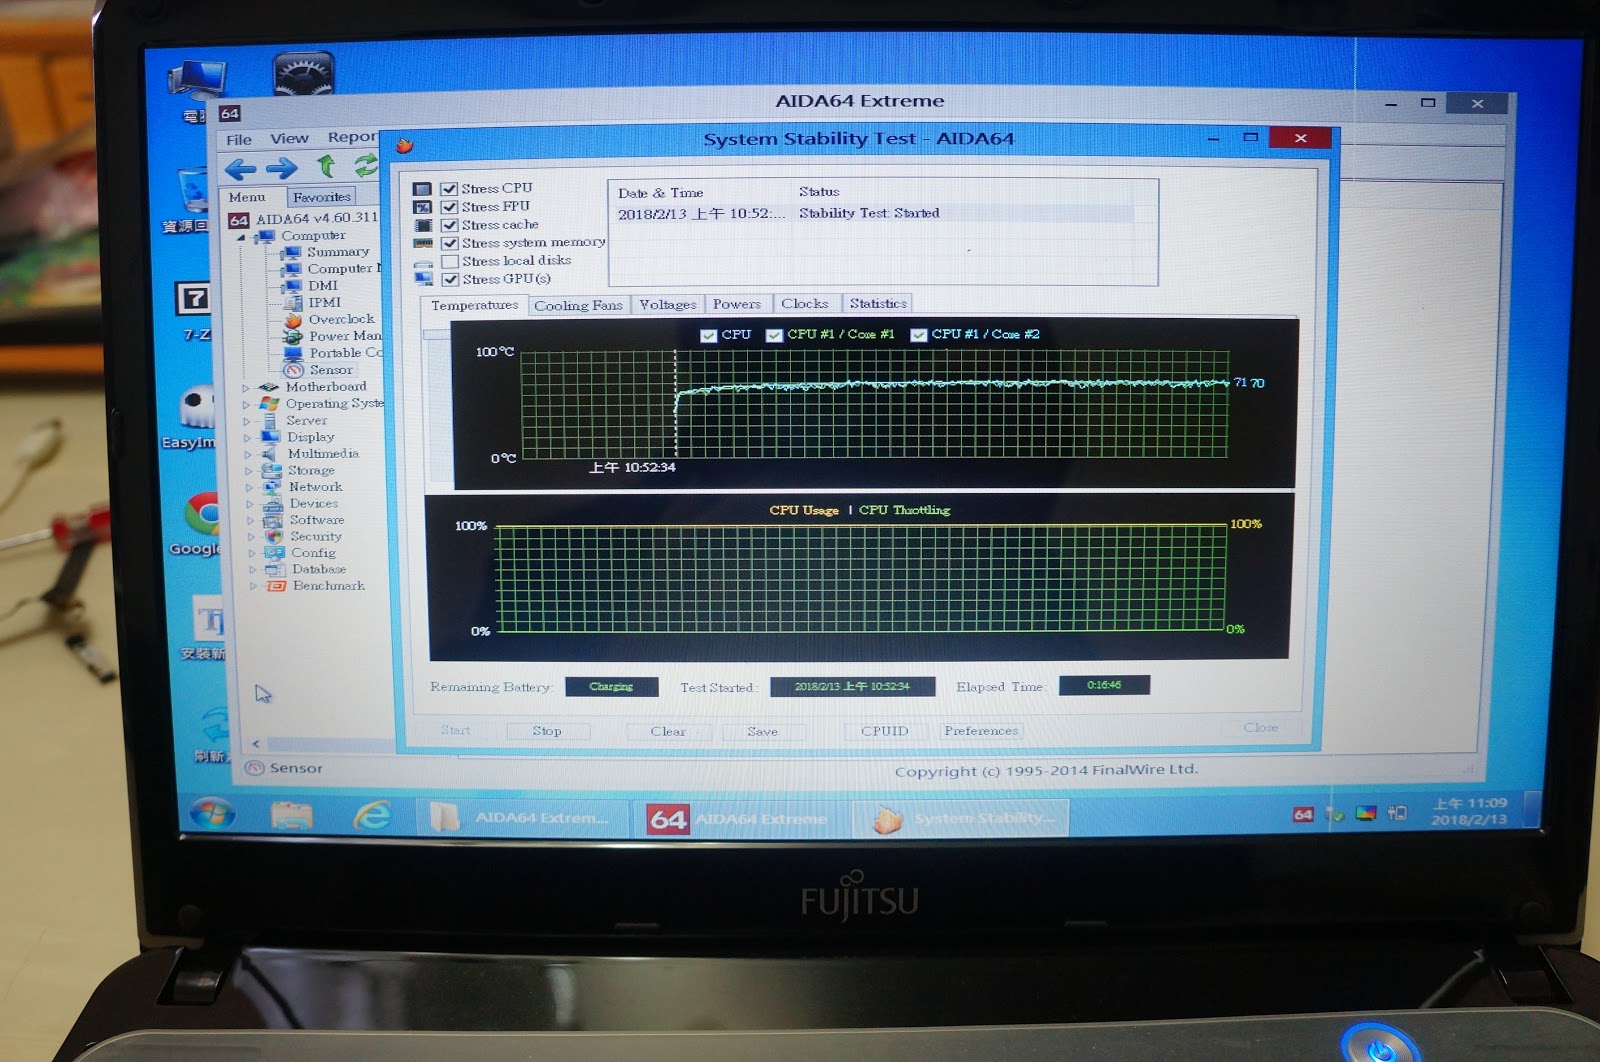Expand the Server tree node
1600x1062 pixels.
pos(247,422)
